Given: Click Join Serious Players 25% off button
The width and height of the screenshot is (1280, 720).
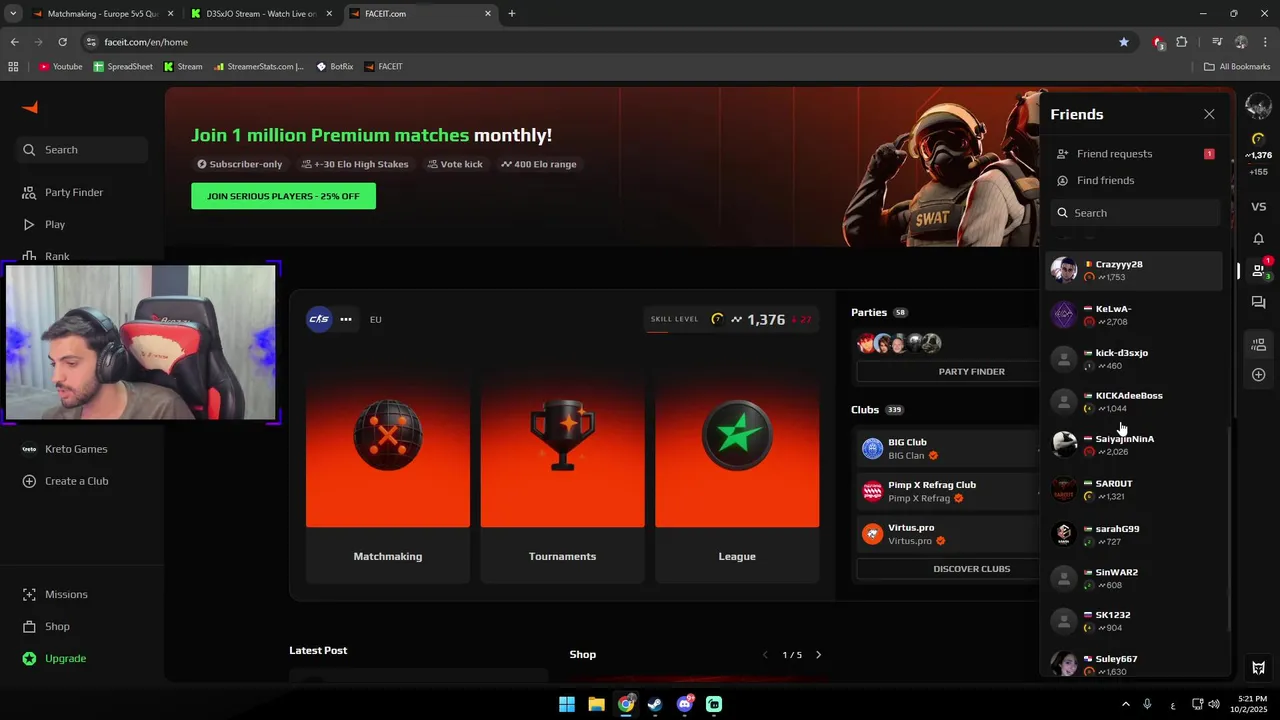Looking at the screenshot, I should coord(283,196).
